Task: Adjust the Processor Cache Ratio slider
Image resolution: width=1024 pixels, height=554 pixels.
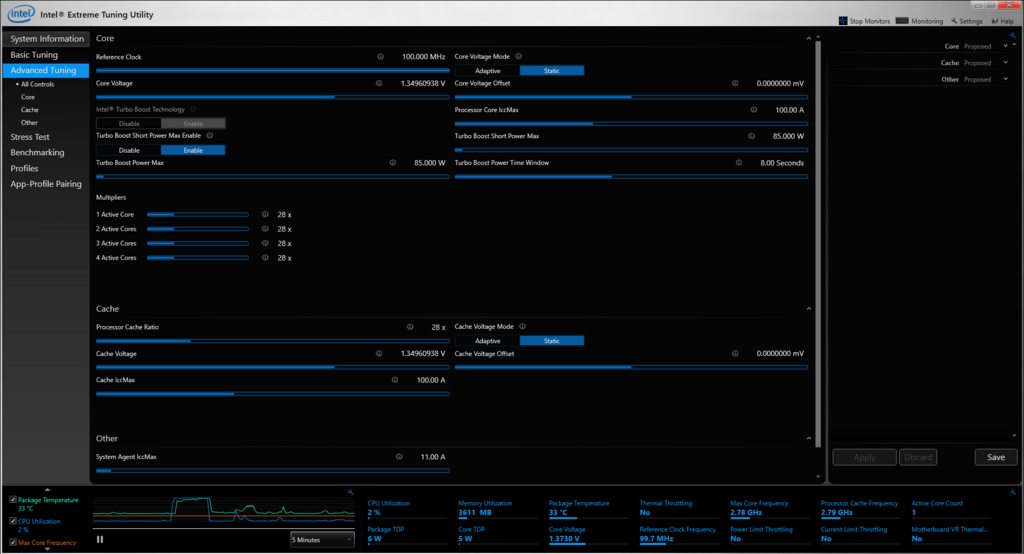Action: pyautogui.click(x=272, y=341)
